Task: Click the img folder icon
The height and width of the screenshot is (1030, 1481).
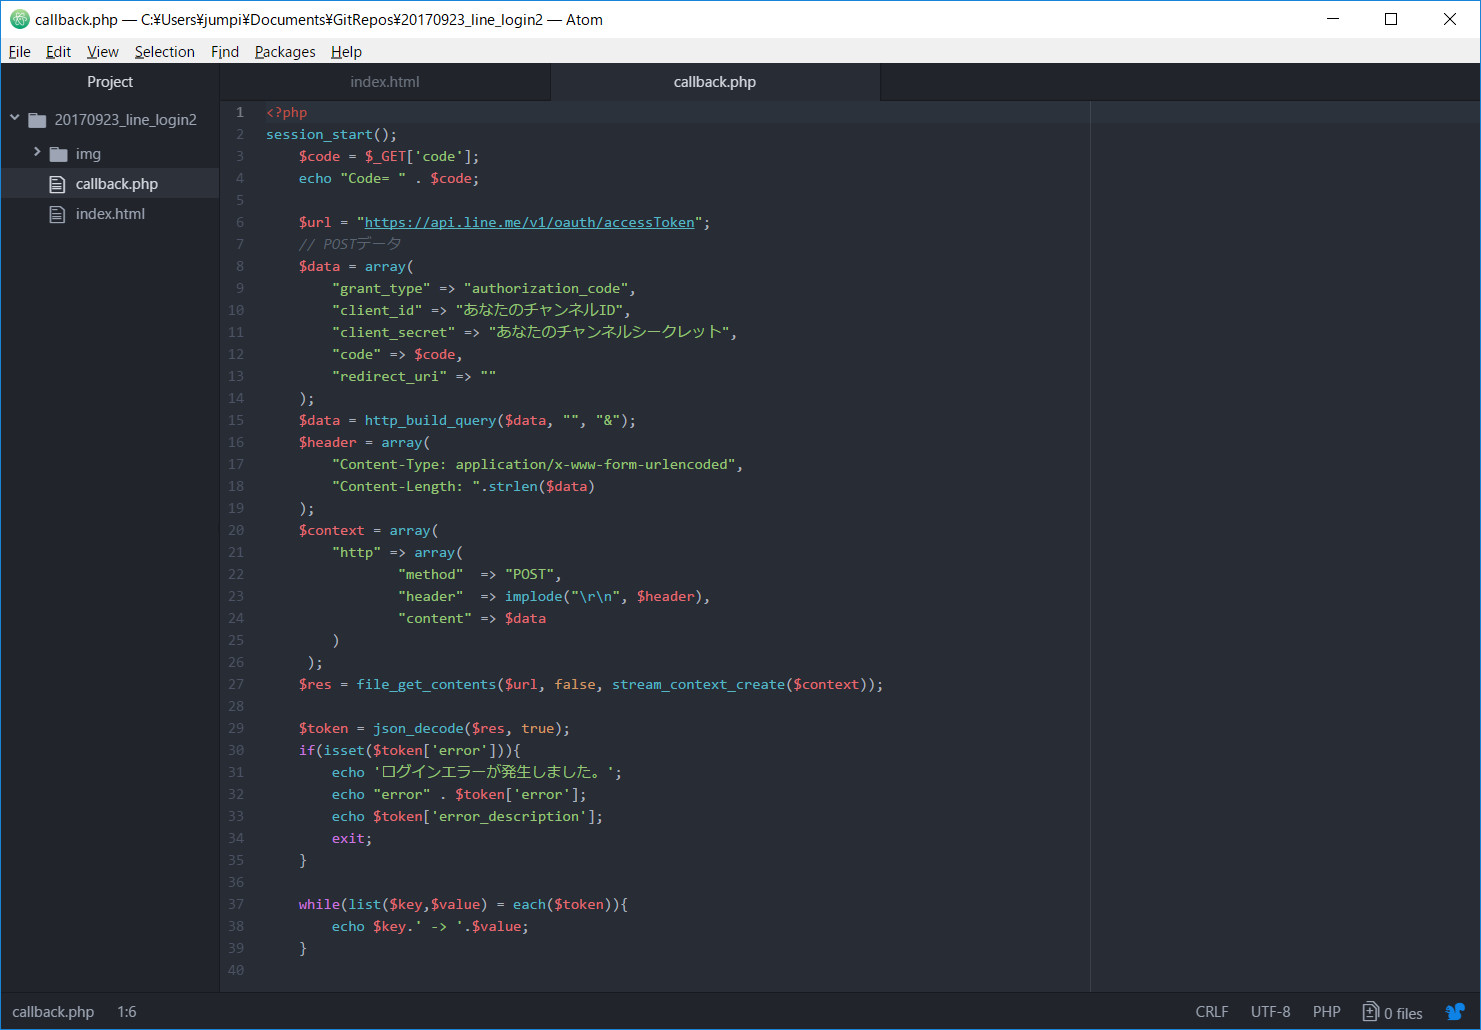Action: pyautogui.click(x=59, y=154)
